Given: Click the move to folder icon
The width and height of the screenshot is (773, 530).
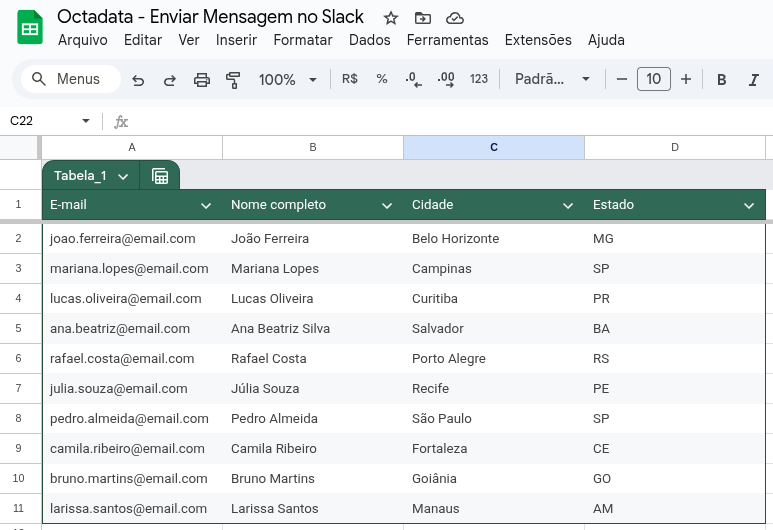Looking at the screenshot, I should 422,18.
